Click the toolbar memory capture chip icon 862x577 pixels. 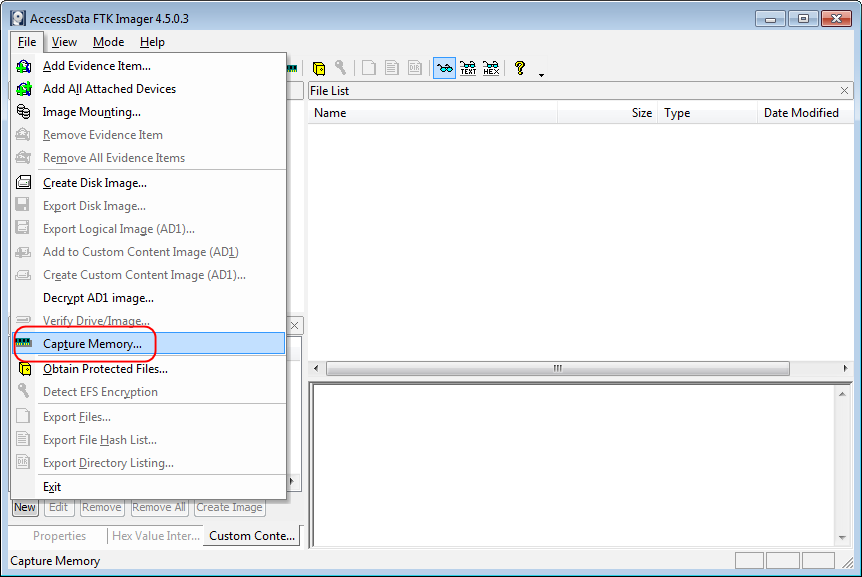click(292, 69)
